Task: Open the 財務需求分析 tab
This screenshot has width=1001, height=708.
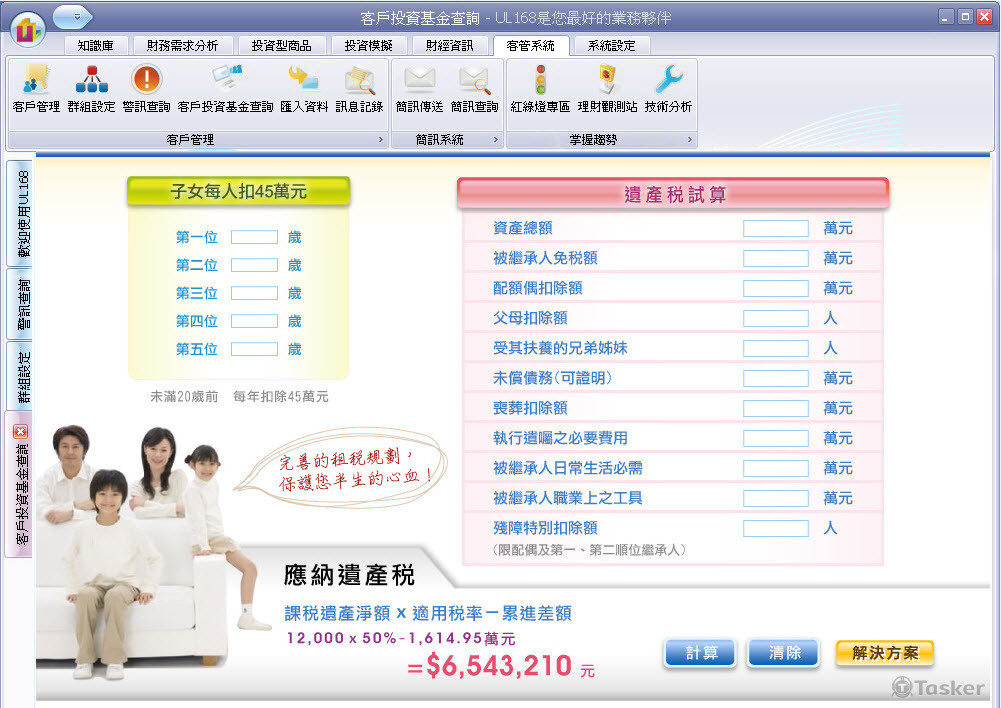Action: pyautogui.click(x=183, y=44)
